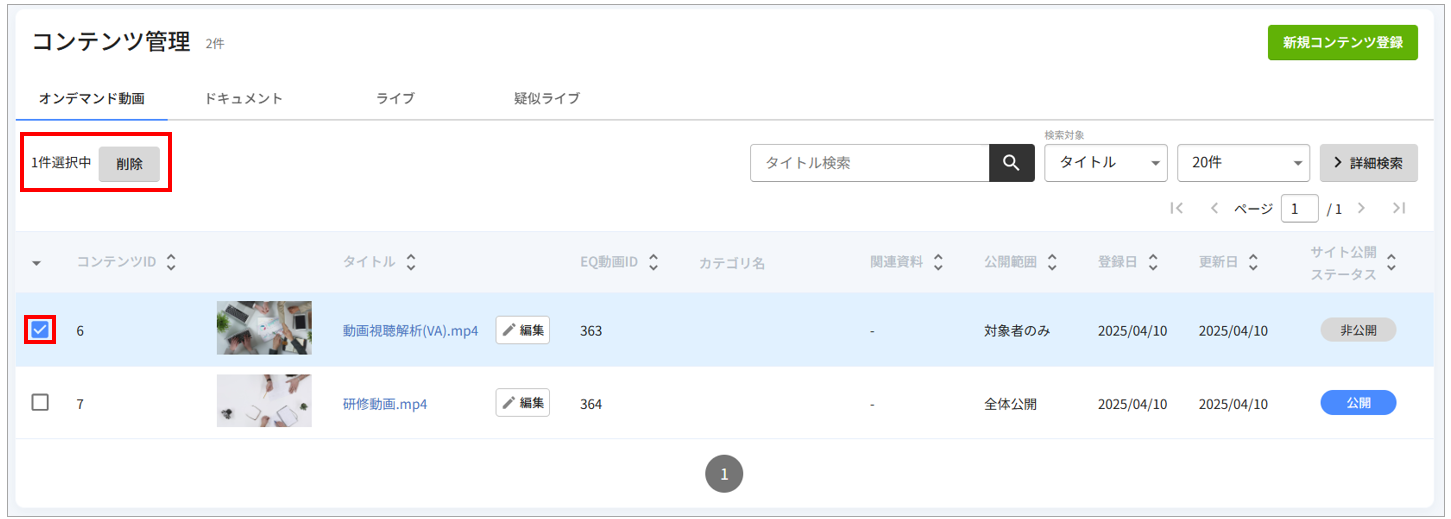Open the 検索対象 タイトル dropdown
1451x519 pixels.
coord(1106,162)
